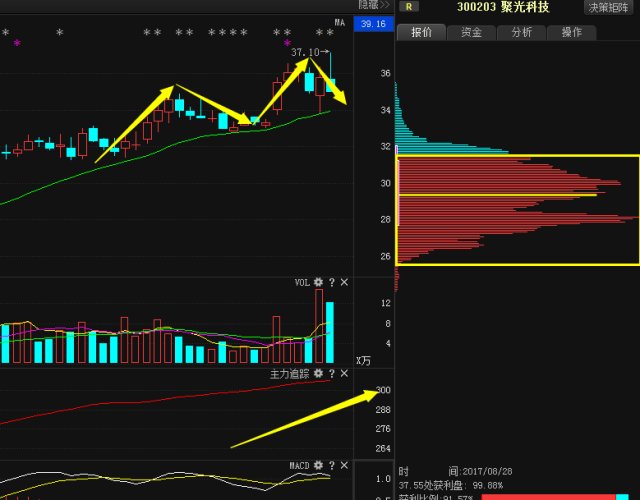640x500 pixels.
Task: Click the 37.10 high price label
Action: (305, 52)
